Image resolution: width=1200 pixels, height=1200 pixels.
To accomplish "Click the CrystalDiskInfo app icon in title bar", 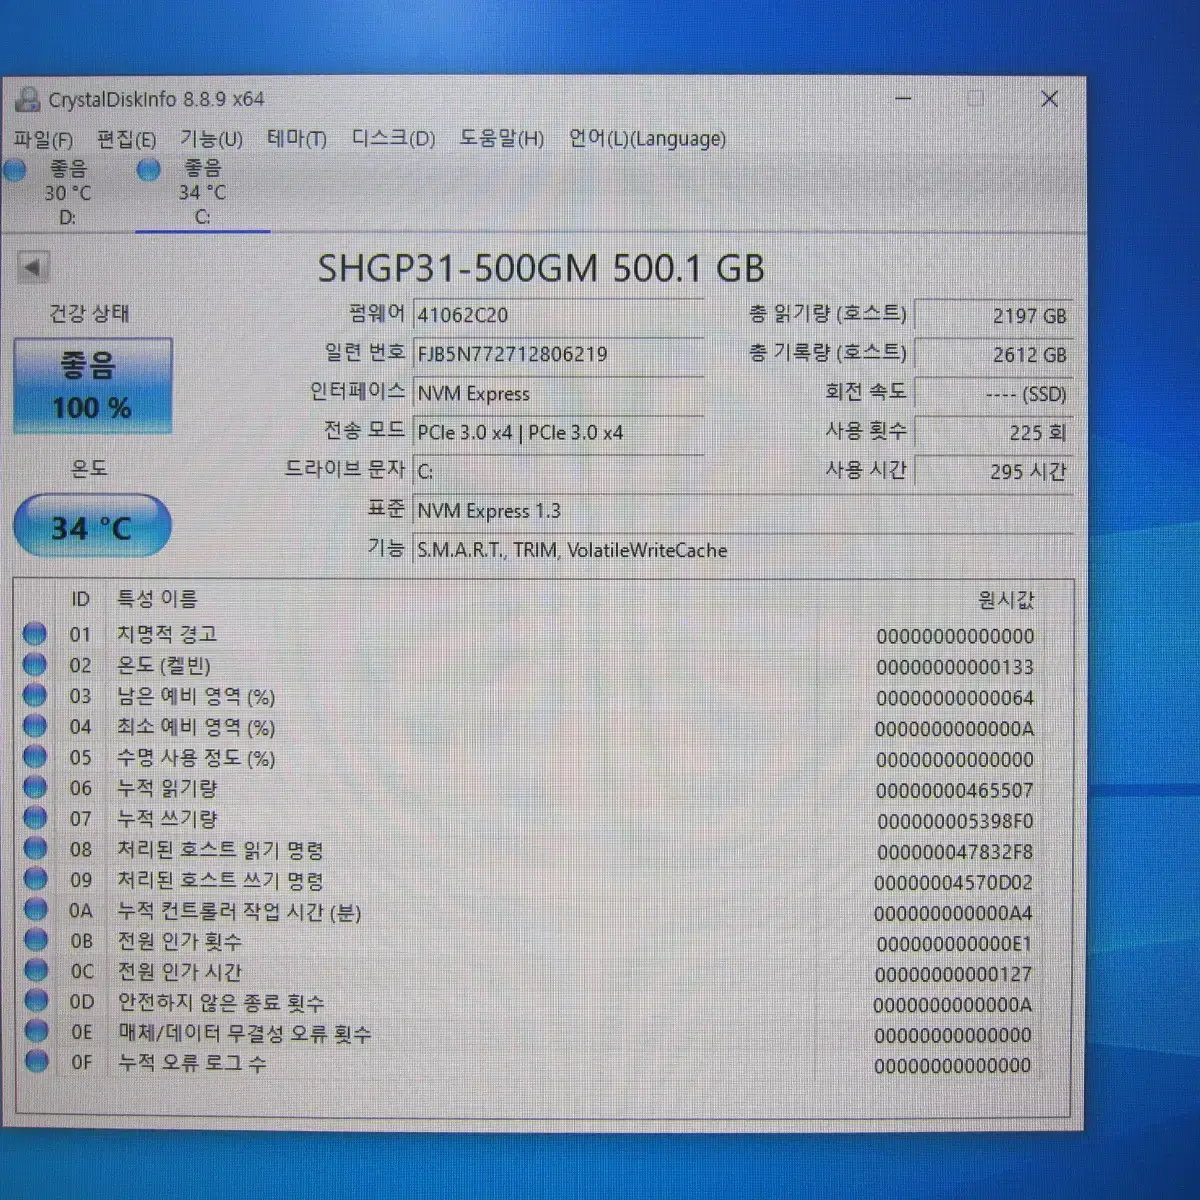I will (x=27, y=98).
